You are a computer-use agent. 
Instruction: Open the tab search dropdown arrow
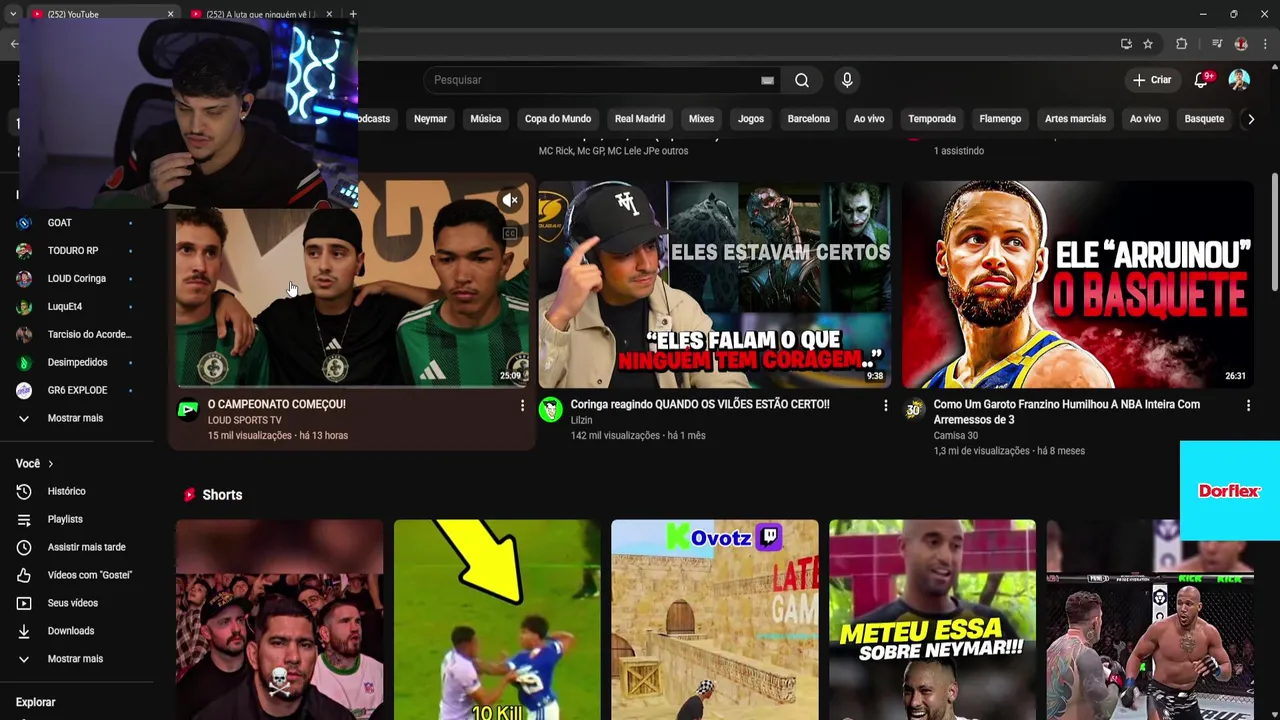13,14
